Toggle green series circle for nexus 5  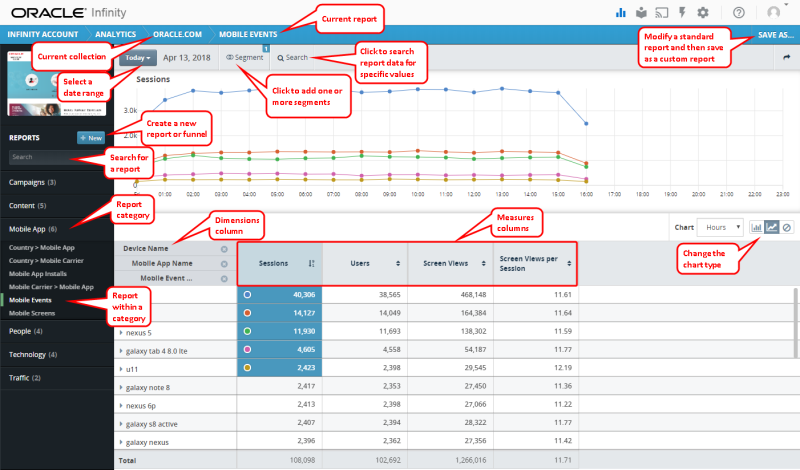coord(247,331)
